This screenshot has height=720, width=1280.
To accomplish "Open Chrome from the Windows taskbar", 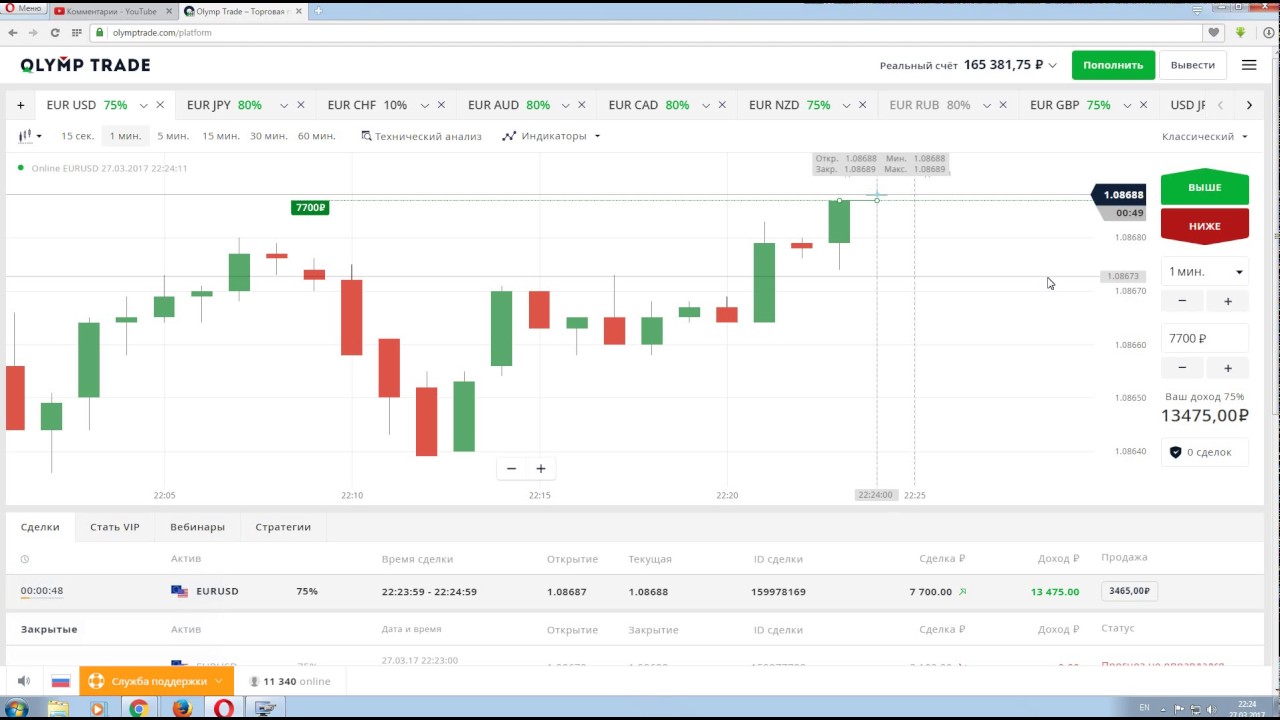I will click(139, 708).
